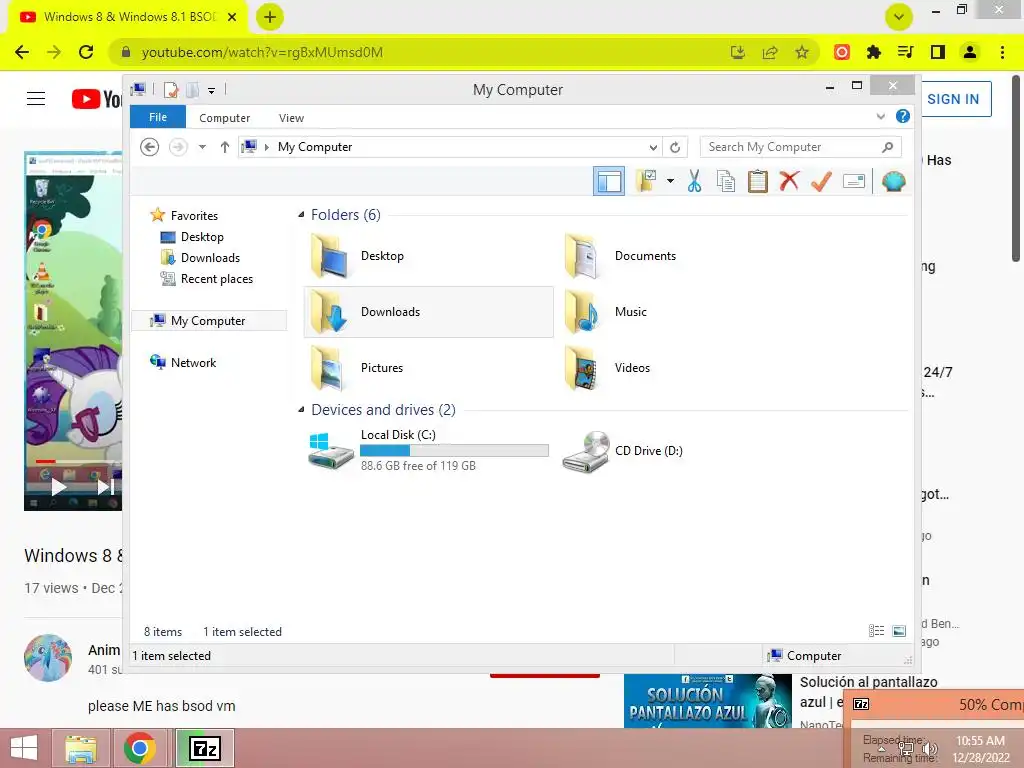Click Chrome reload page button
The width and height of the screenshot is (1024, 768).
(86, 52)
